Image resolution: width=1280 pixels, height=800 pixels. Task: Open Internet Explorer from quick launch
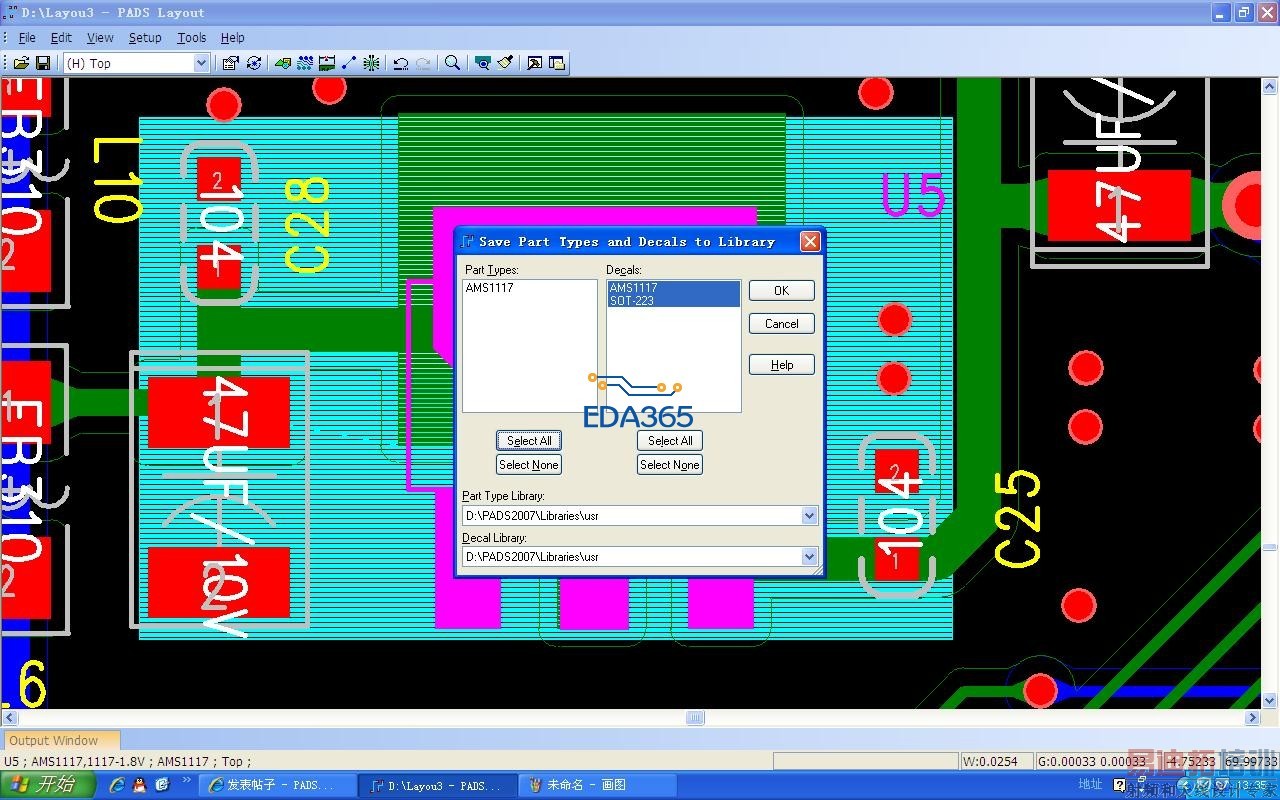point(117,785)
